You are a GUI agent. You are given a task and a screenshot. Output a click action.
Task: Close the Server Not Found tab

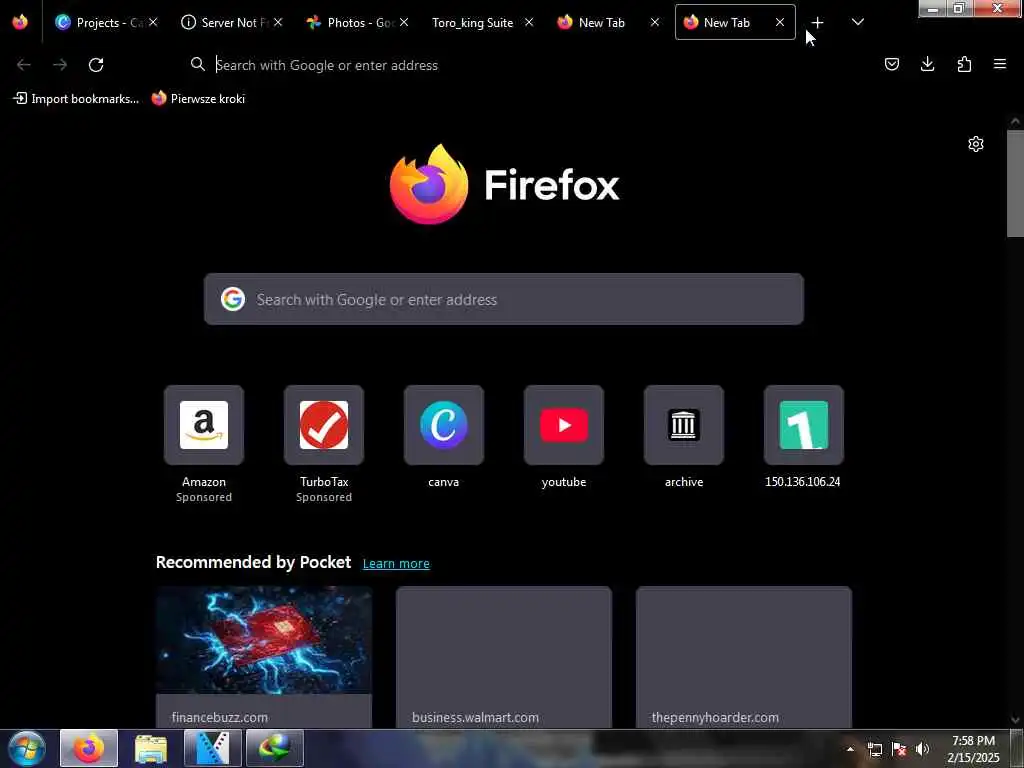(x=278, y=22)
